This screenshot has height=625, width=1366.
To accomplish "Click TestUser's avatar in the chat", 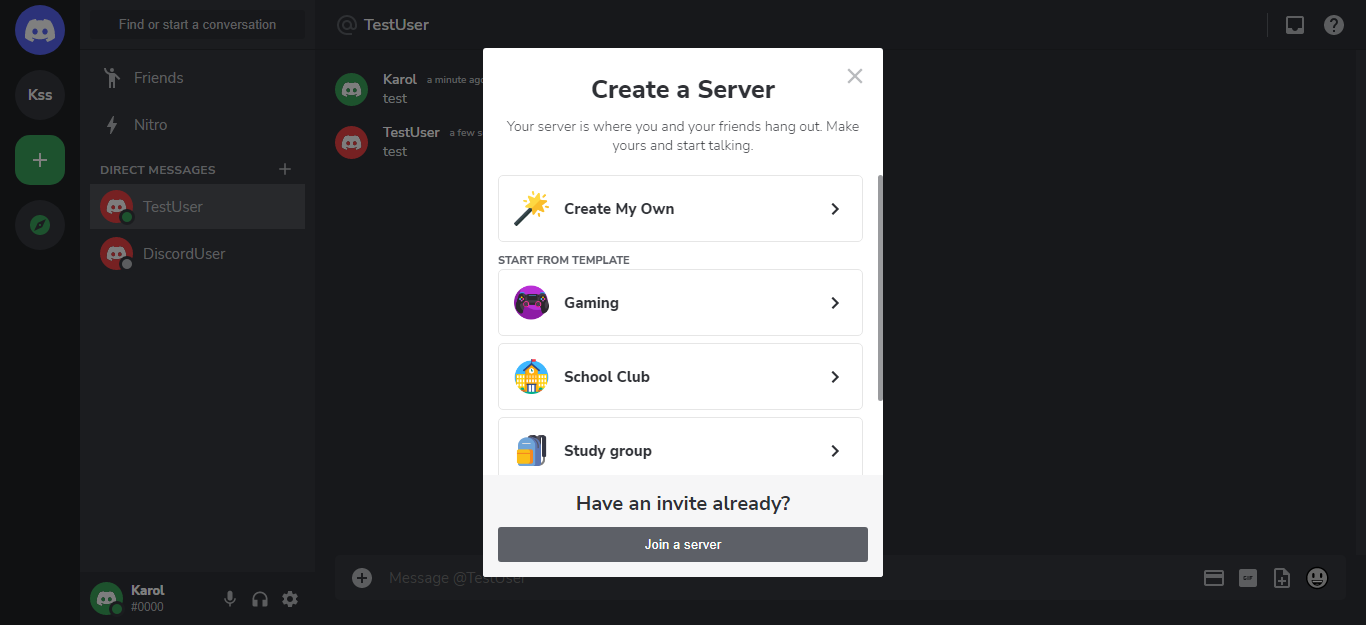I will click(x=351, y=142).
